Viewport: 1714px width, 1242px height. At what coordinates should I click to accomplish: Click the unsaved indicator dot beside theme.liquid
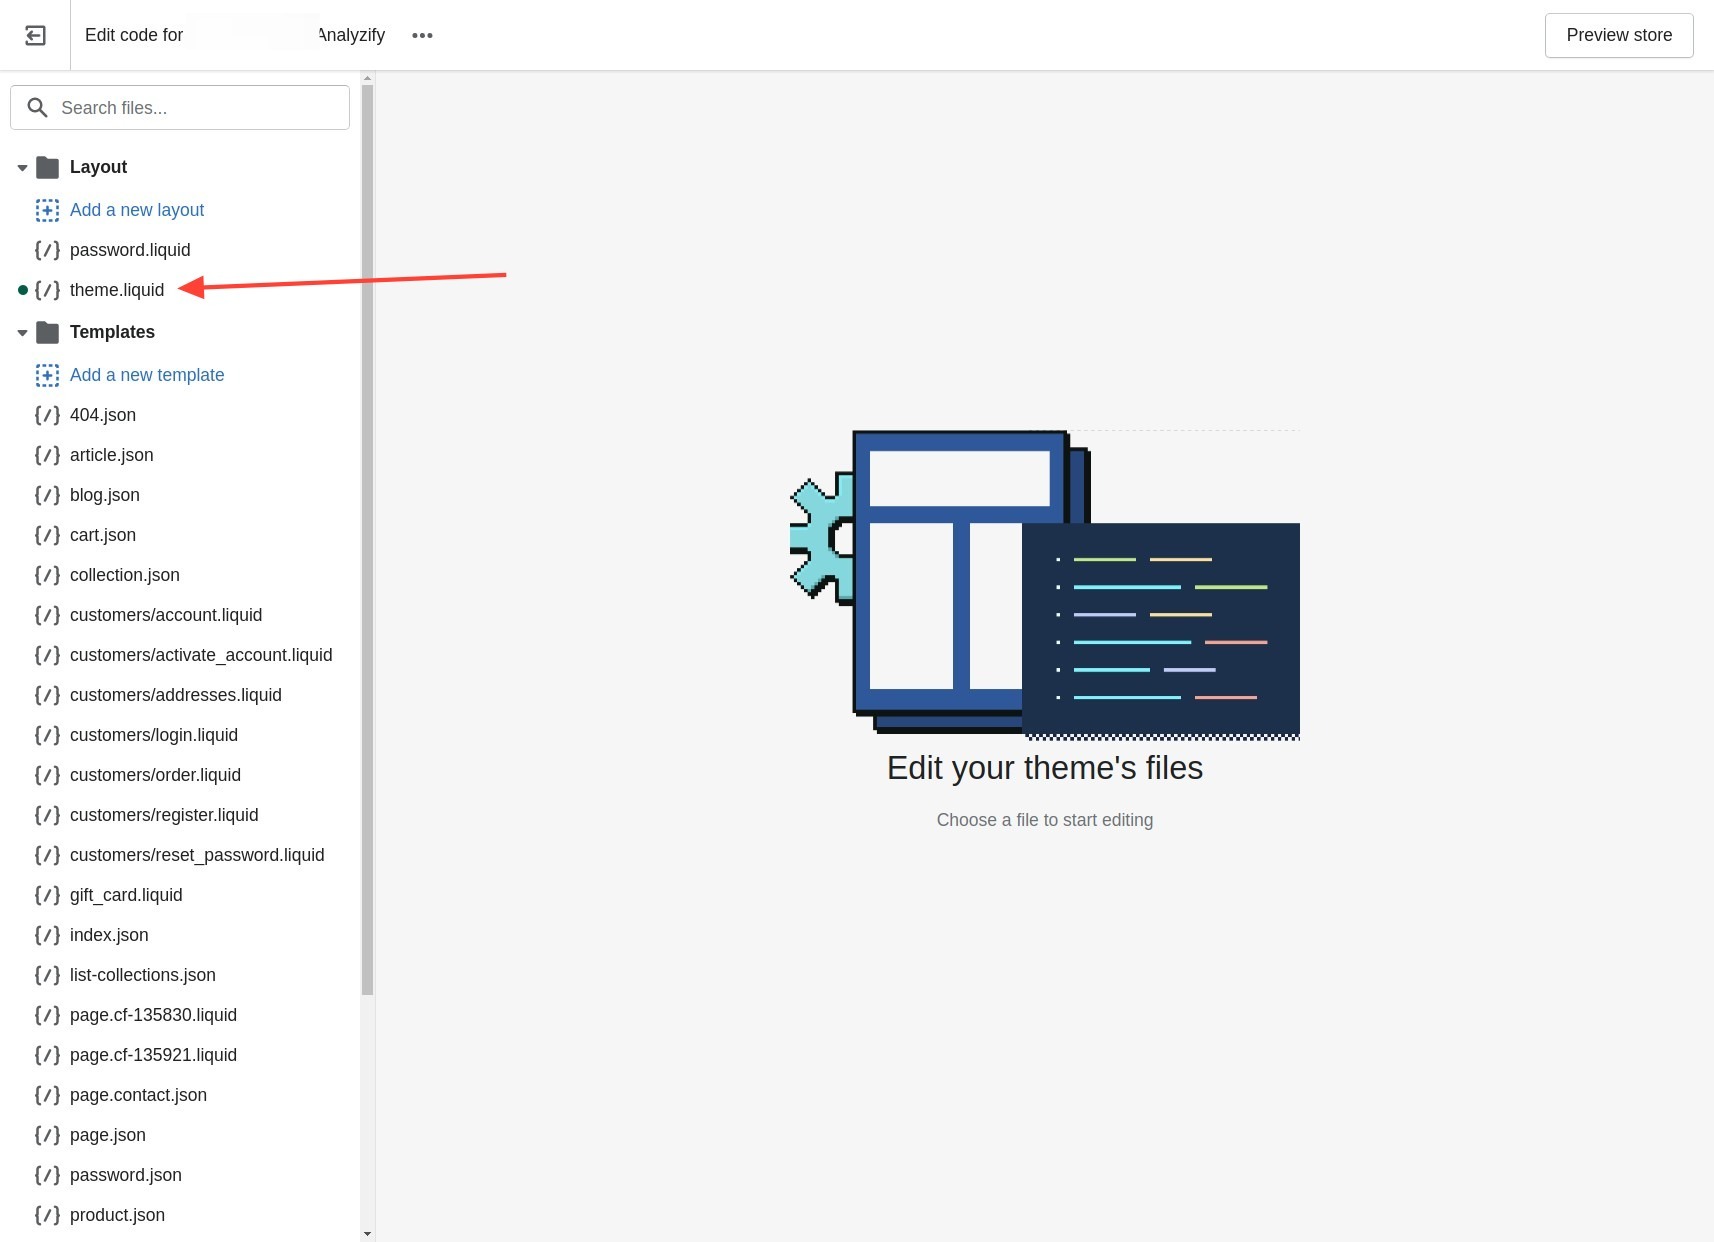click(x=22, y=290)
